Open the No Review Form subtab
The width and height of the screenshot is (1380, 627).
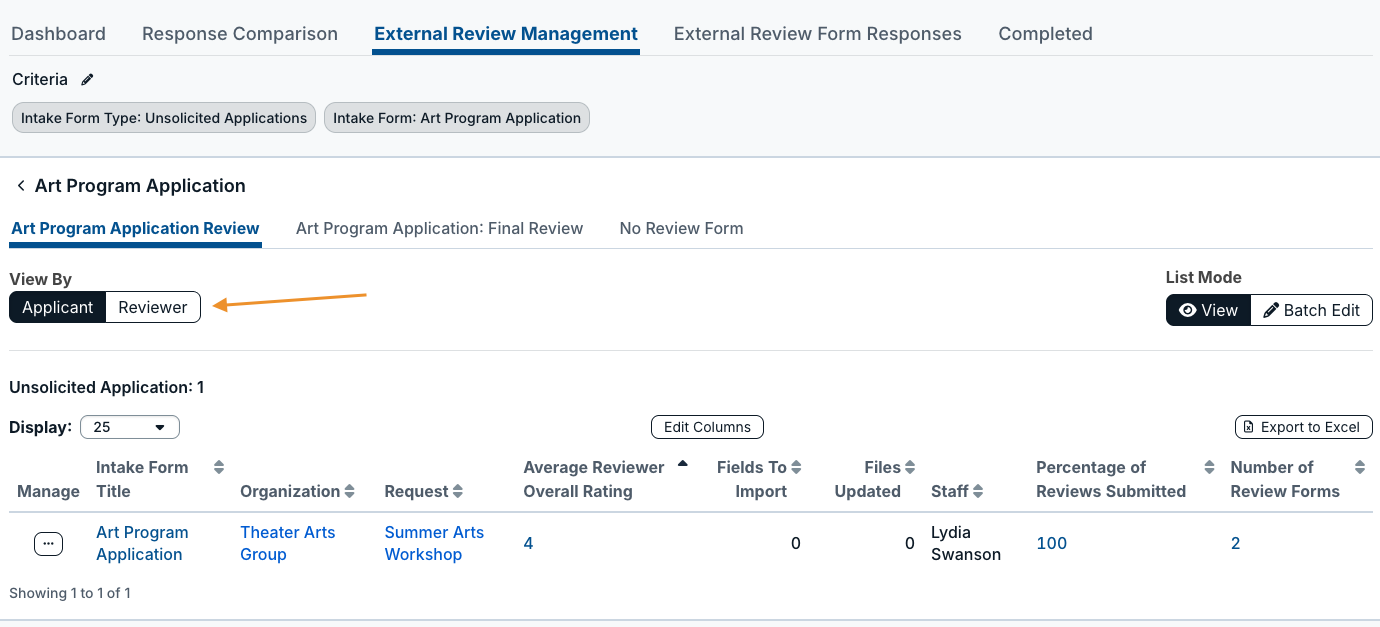pyautogui.click(x=681, y=228)
